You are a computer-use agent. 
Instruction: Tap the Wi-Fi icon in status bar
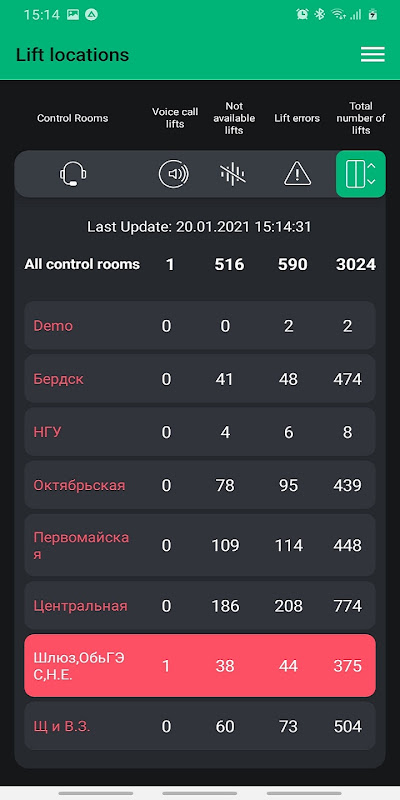coord(338,14)
